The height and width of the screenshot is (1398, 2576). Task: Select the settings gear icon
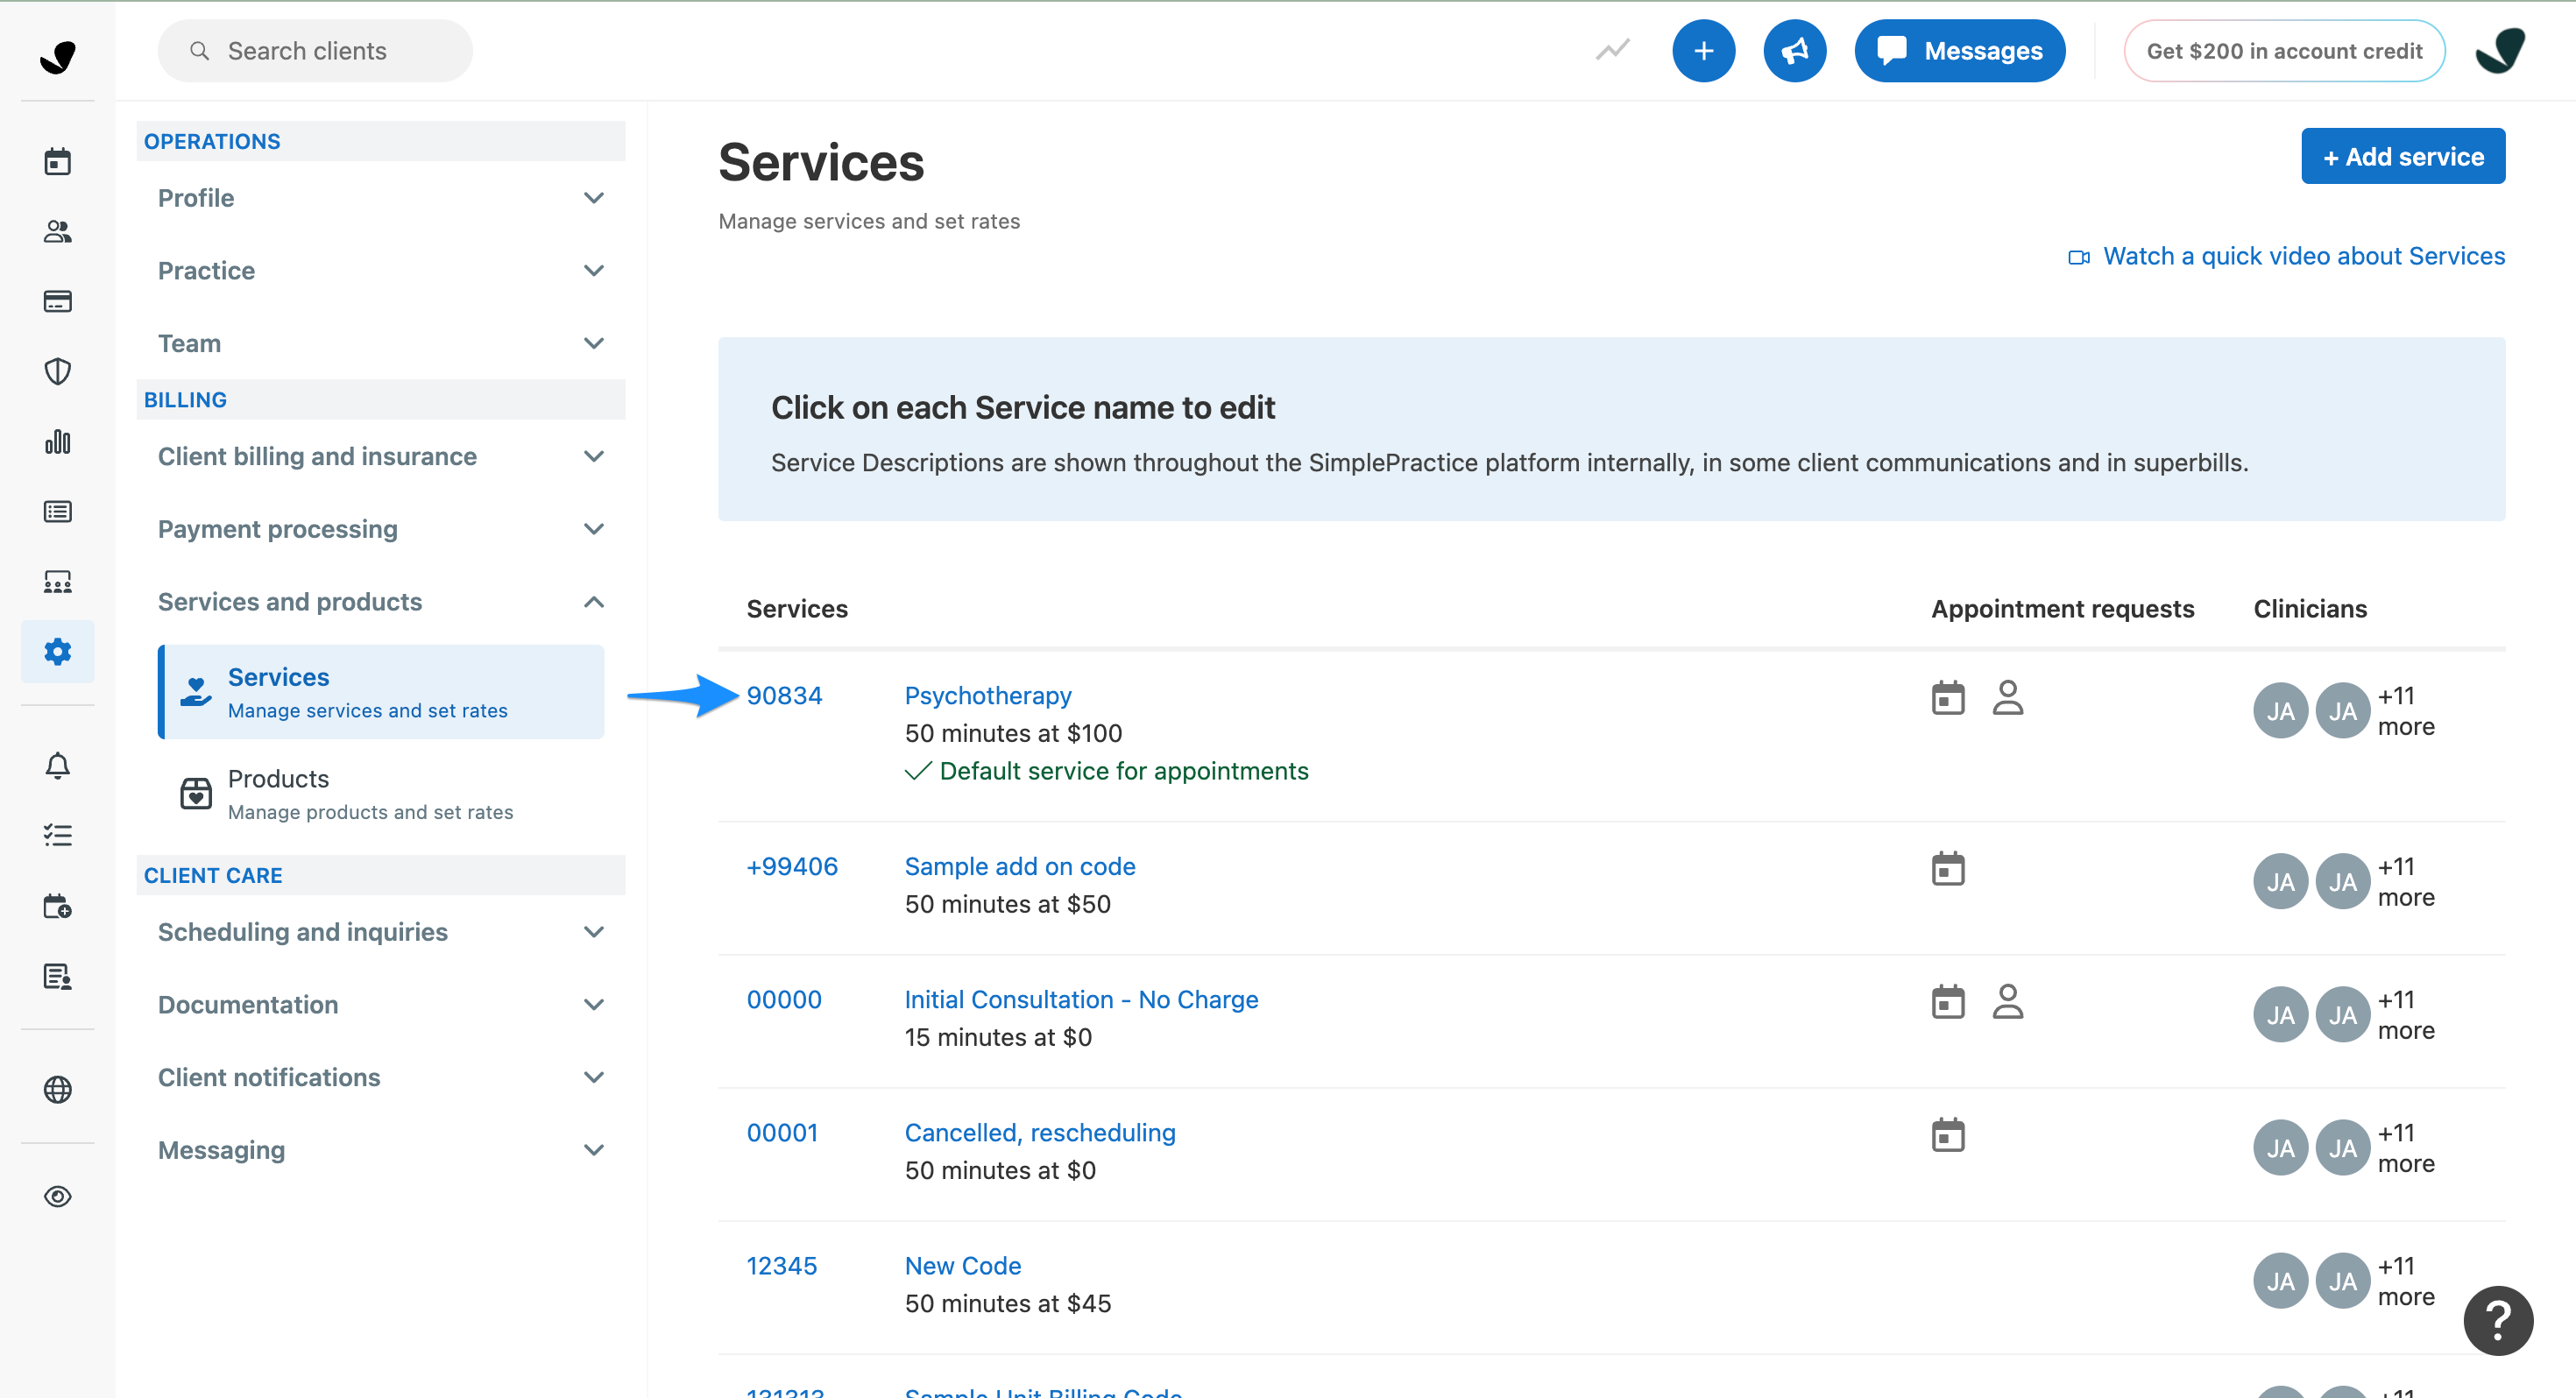pyautogui.click(x=57, y=651)
